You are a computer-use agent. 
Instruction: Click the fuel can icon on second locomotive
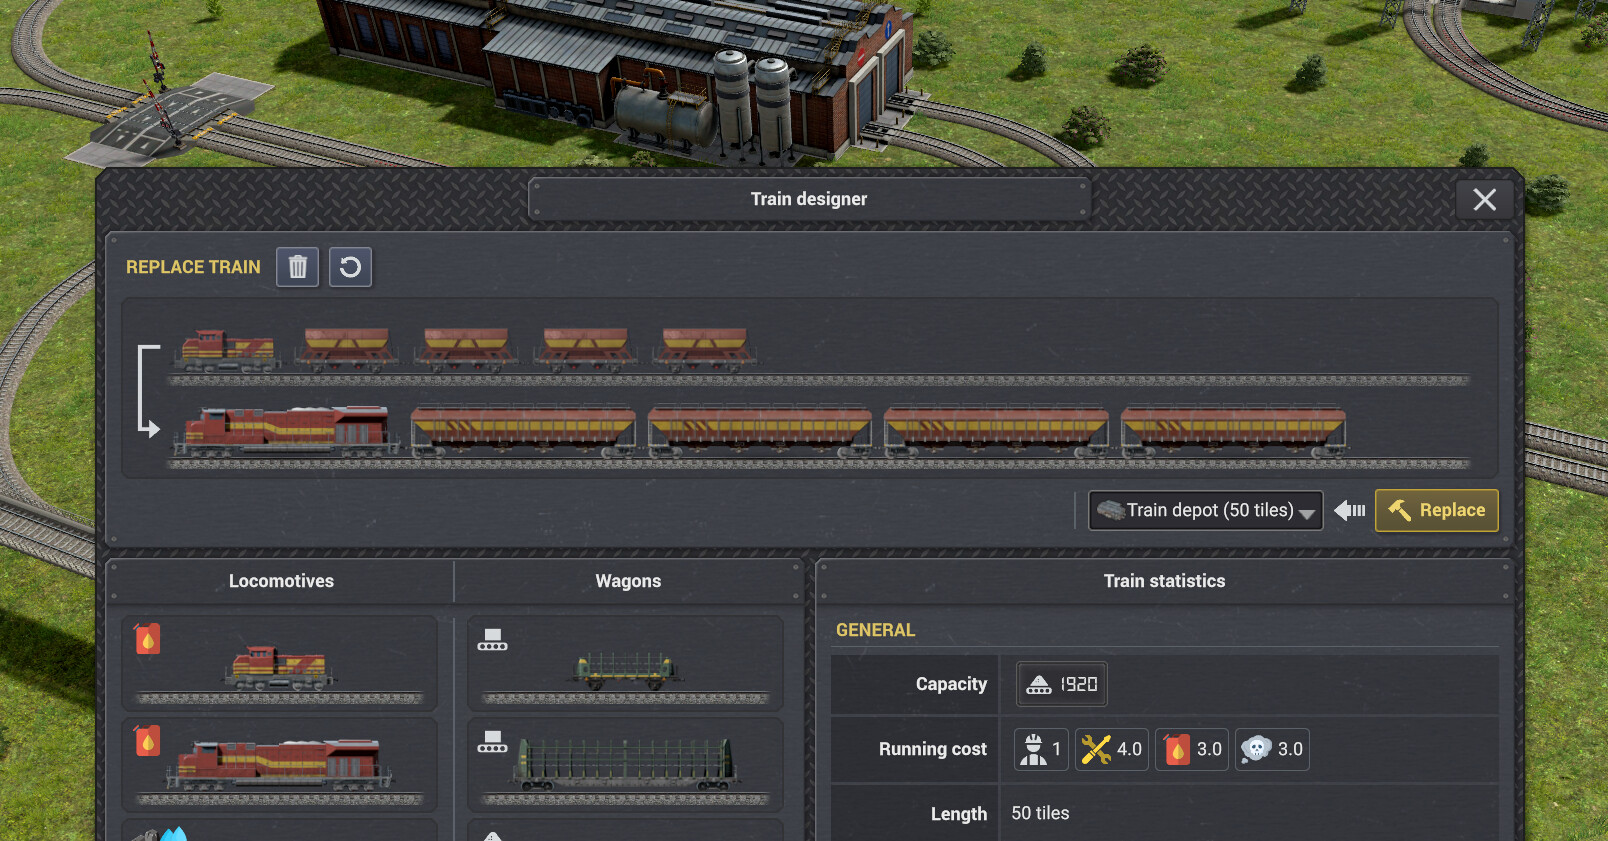pos(147,740)
